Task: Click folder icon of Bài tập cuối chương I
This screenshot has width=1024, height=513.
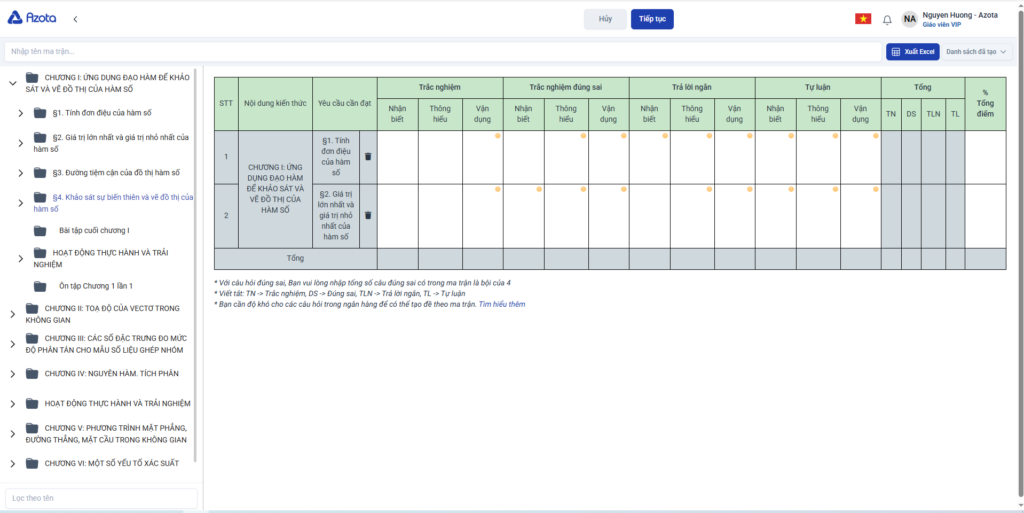Action: pyautogui.click(x=41, y=230)
